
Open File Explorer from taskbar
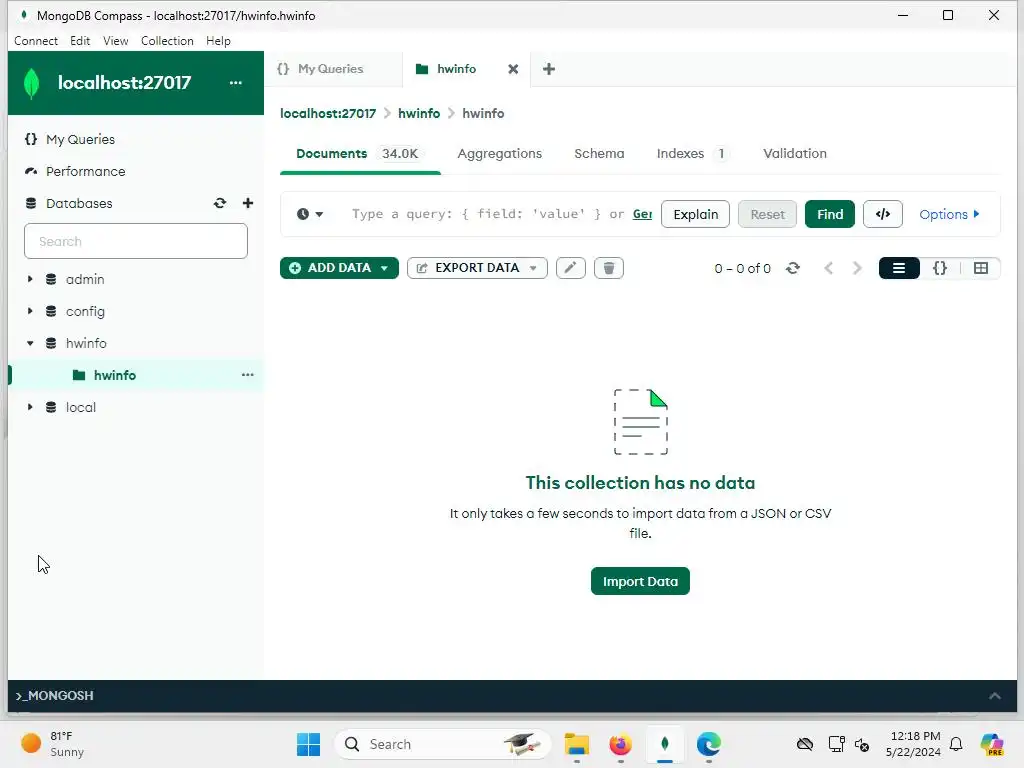(x=577, y=744)
